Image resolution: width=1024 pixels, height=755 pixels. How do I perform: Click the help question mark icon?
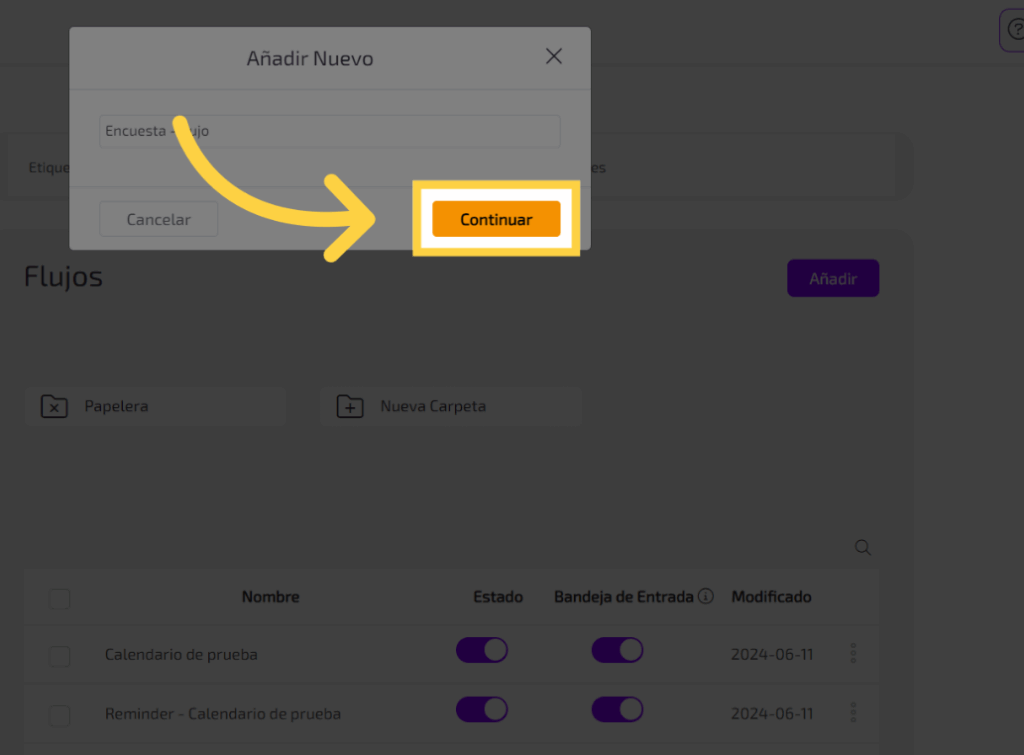coord(1014,30)
